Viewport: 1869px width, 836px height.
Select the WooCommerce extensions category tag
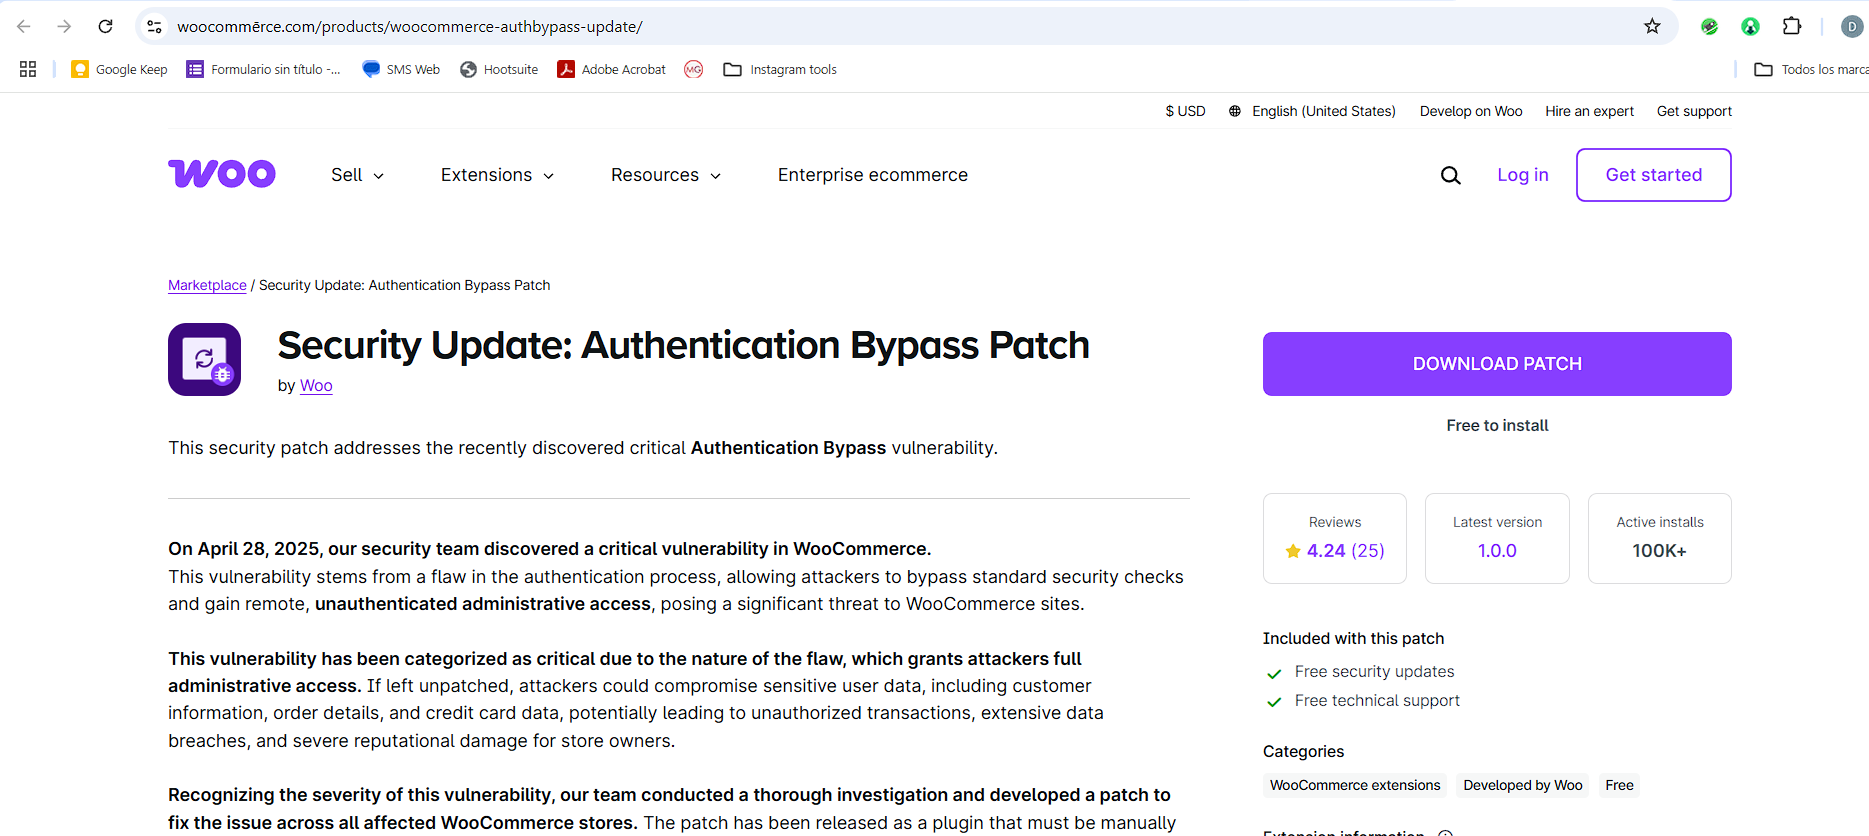point(1355,785)
